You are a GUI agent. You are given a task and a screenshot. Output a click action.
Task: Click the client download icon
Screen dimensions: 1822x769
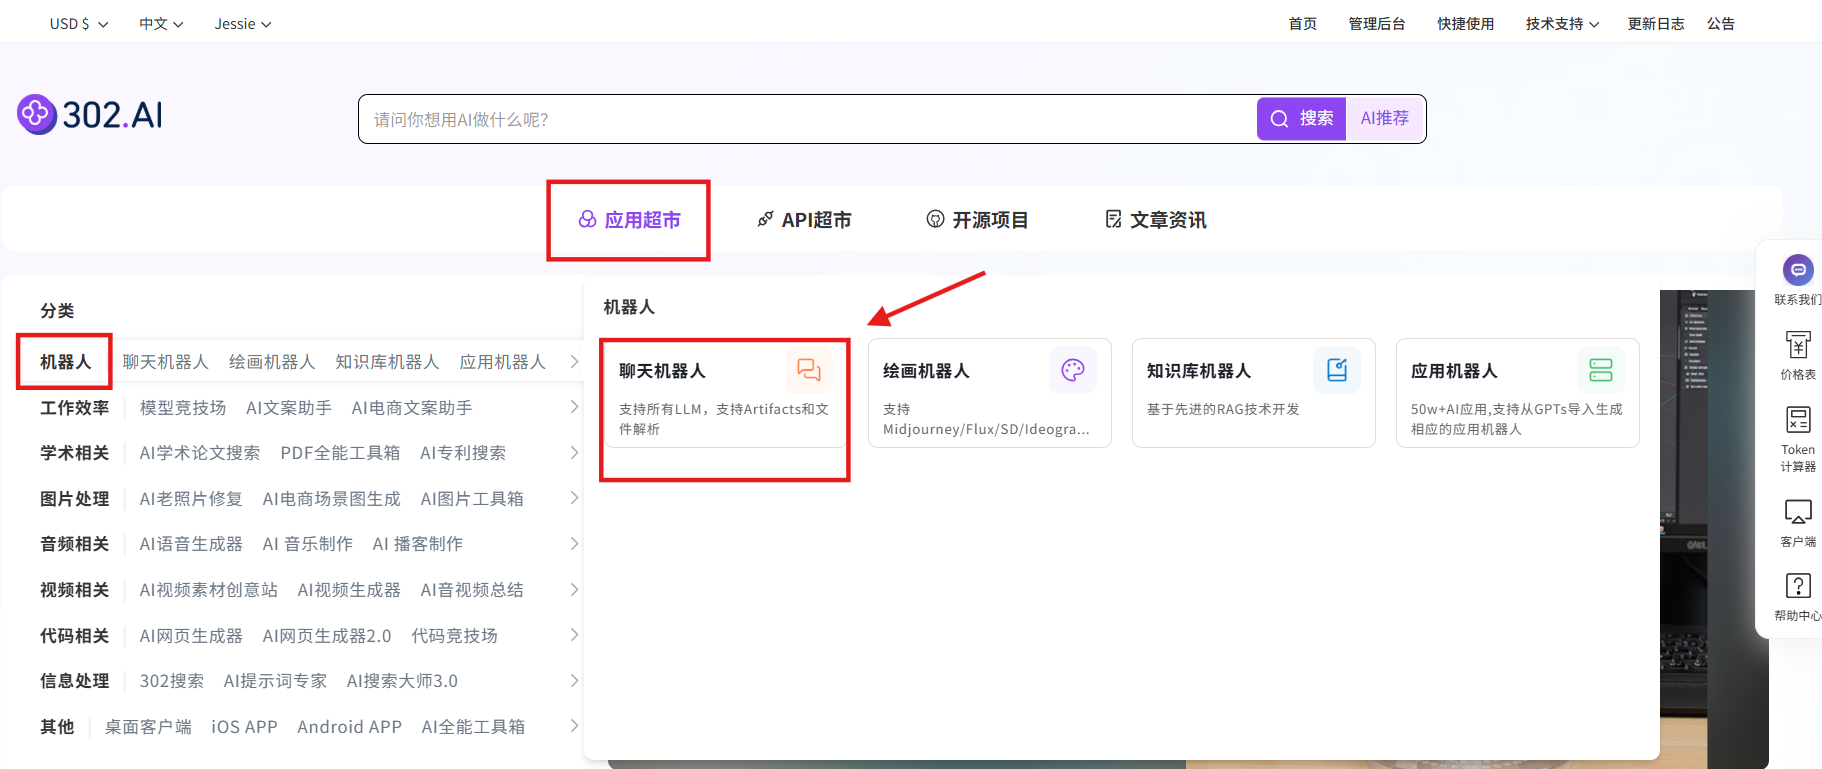[x=1797, y=512]
